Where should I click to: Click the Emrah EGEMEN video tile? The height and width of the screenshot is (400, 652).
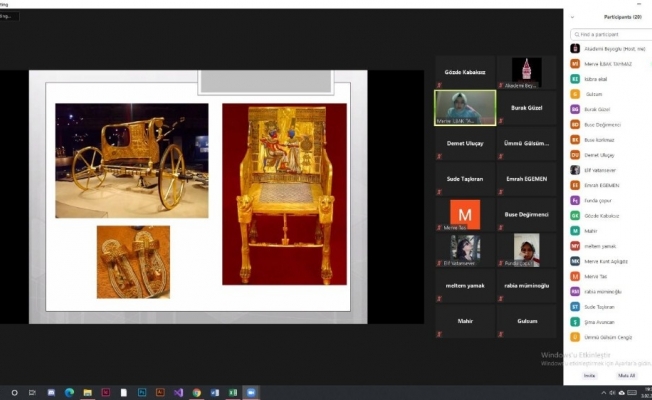pos(527,178)
